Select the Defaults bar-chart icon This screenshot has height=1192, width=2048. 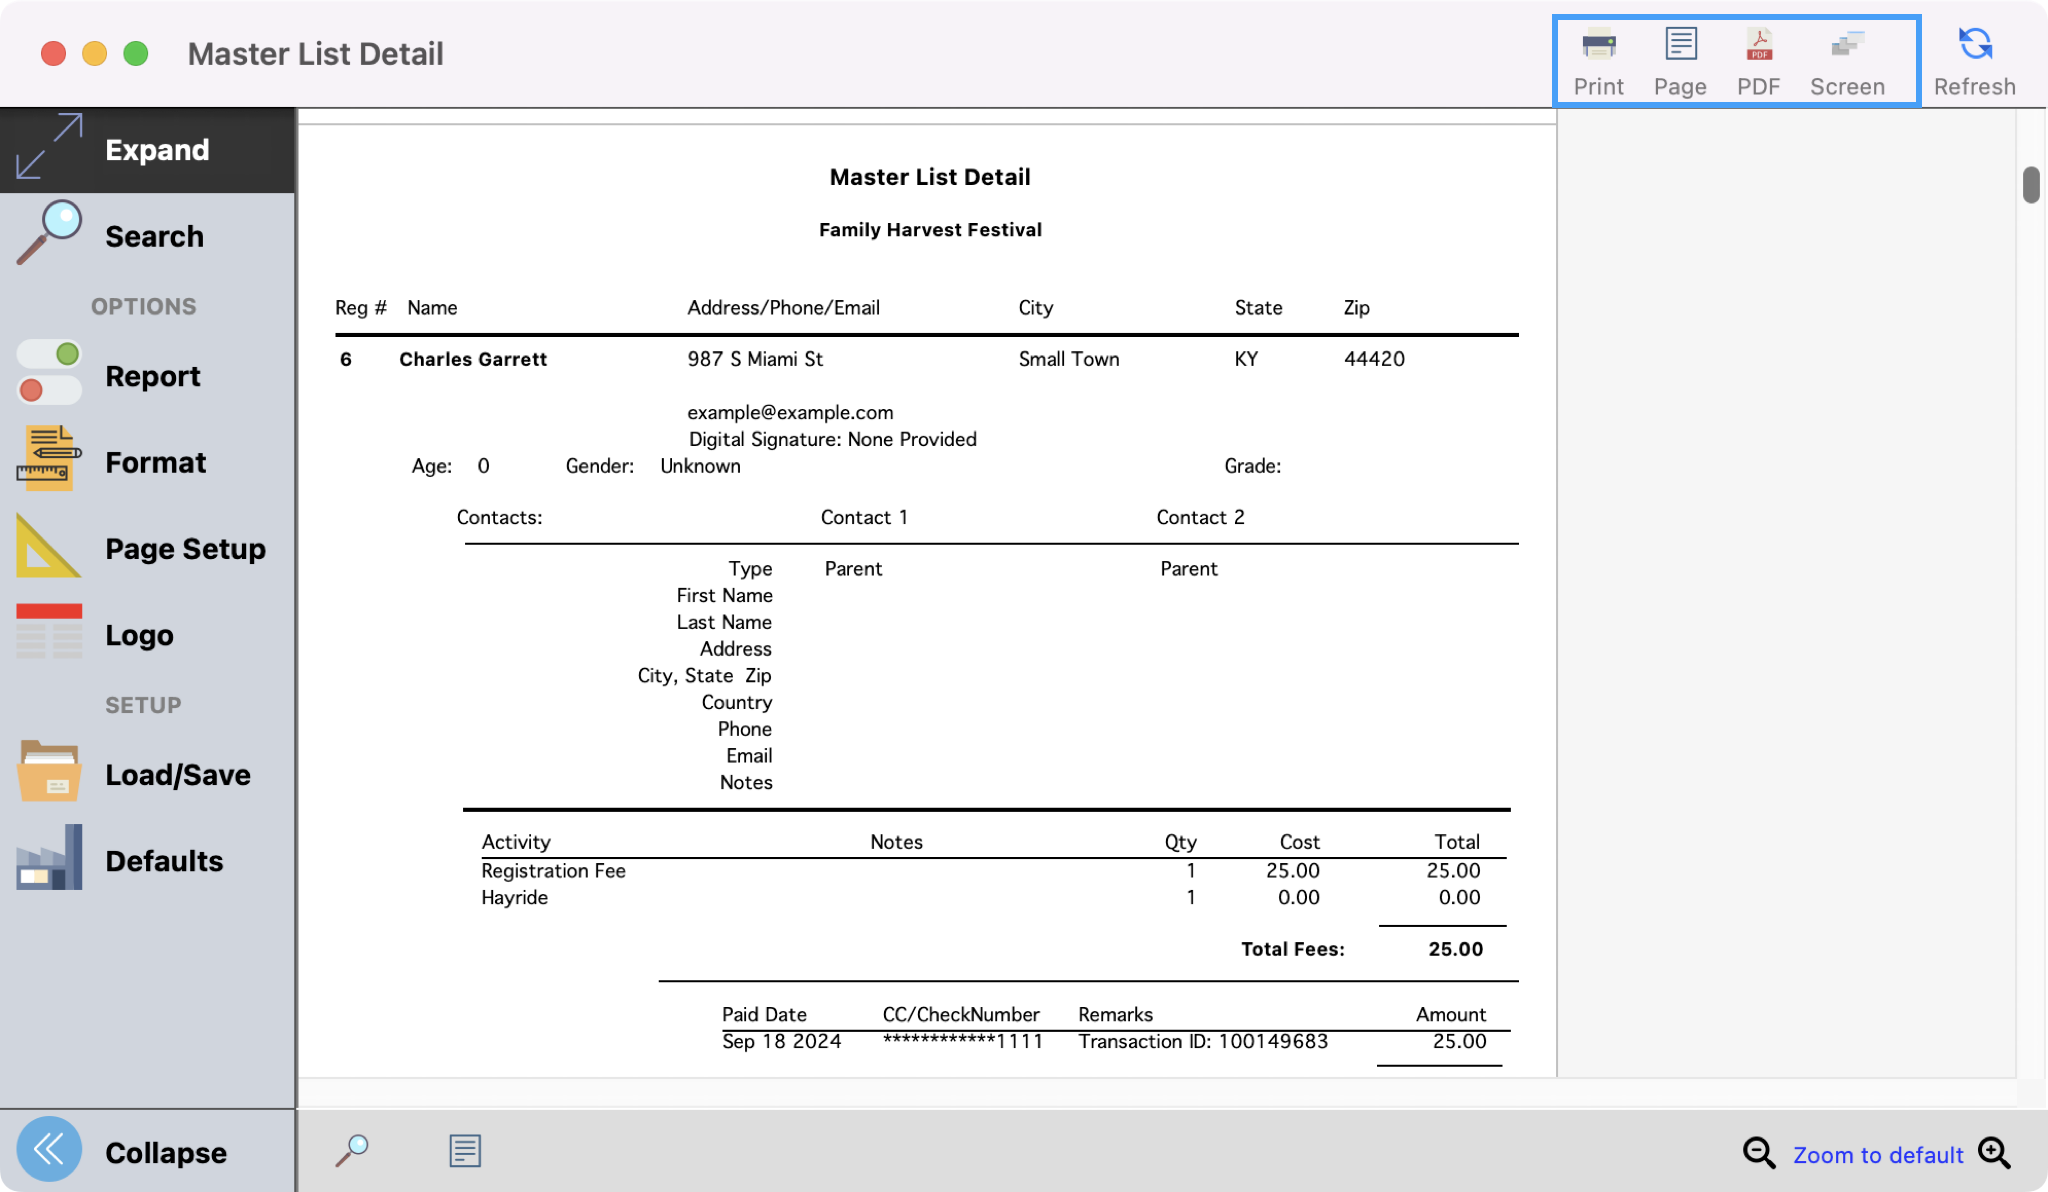[x=47, y=857]
